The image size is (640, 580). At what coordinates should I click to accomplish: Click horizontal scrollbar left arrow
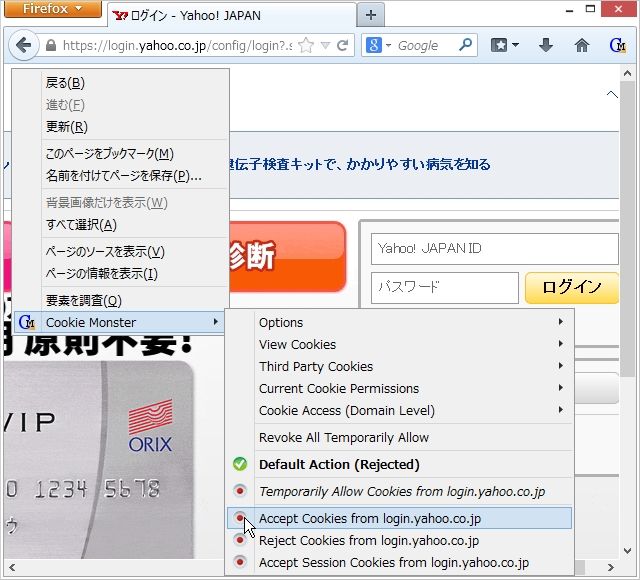[12, 567]
